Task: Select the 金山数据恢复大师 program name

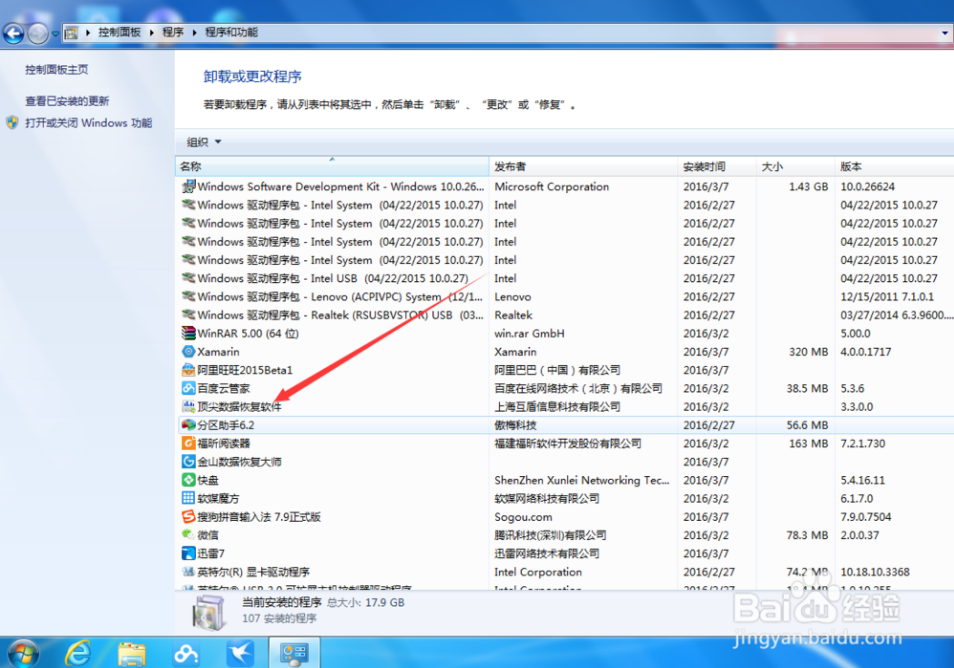Action: tap(239, 462)
